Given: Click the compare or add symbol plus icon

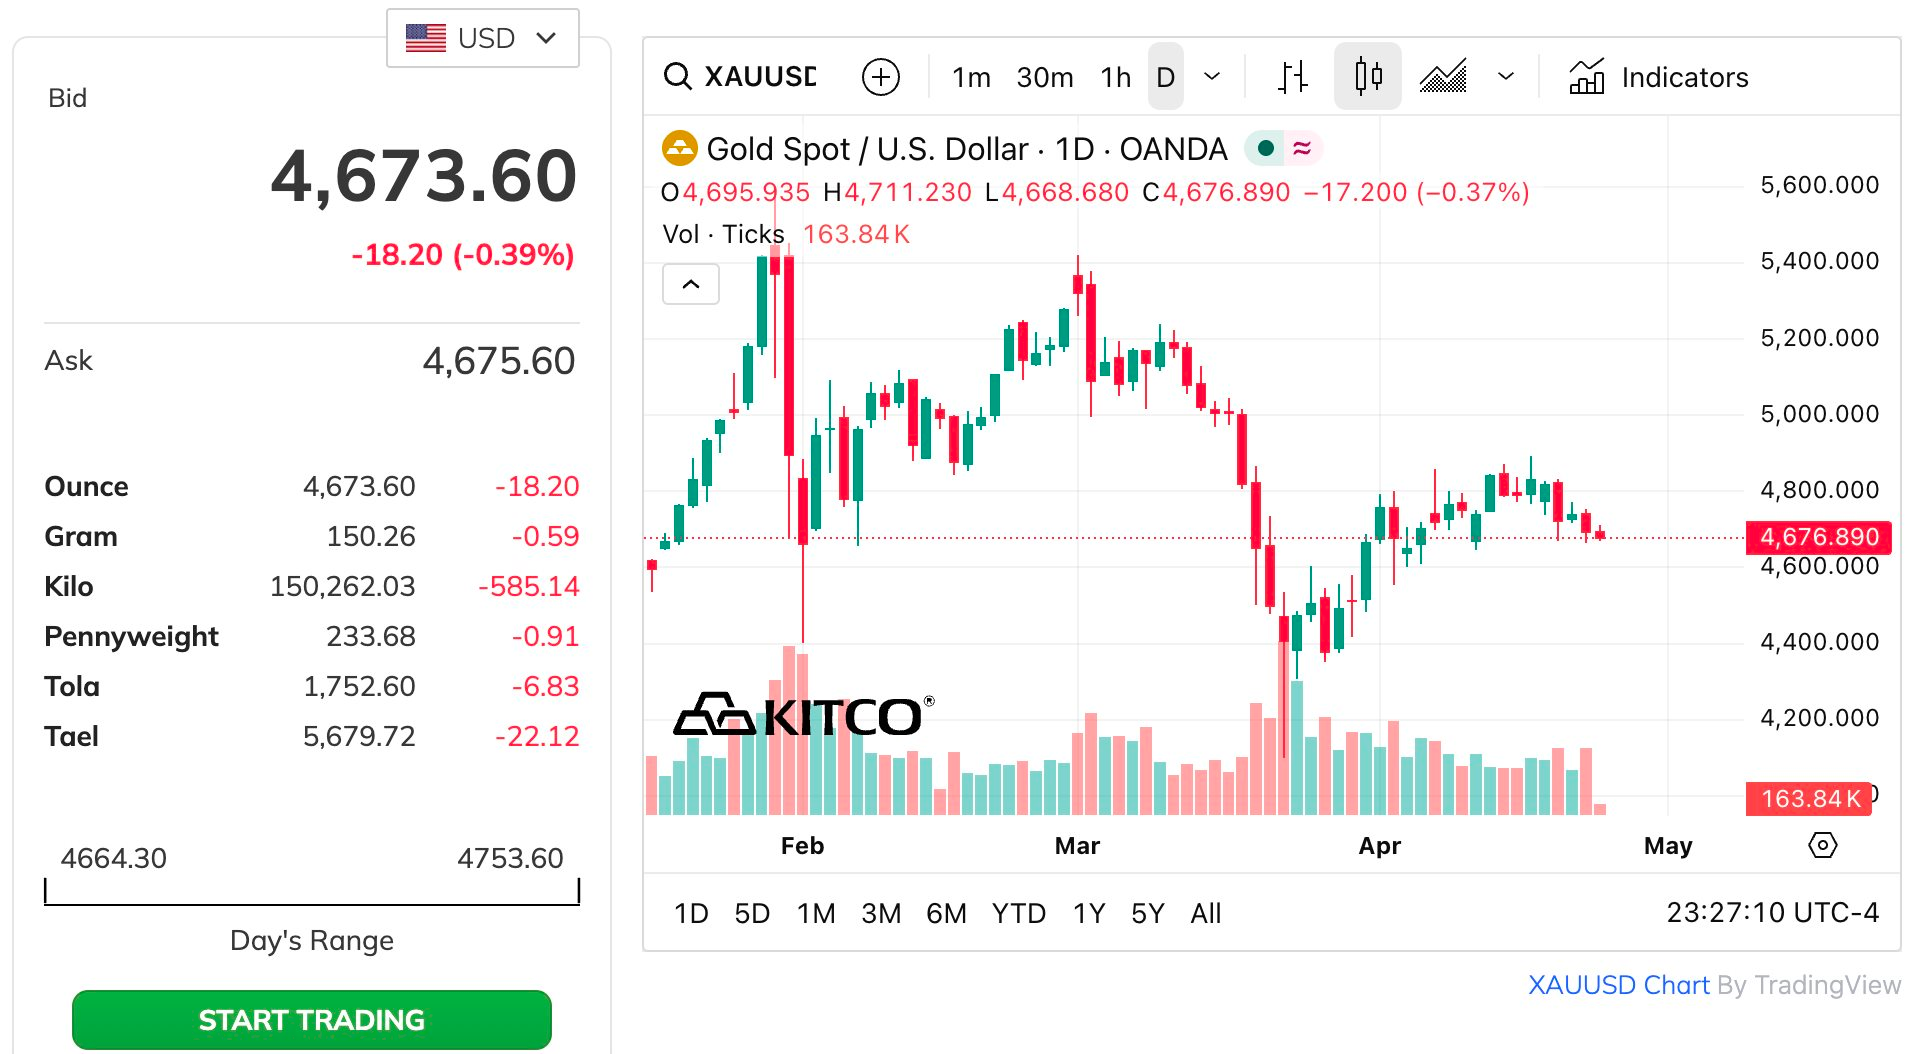Looking at the screenshot, I should point(880,77).
